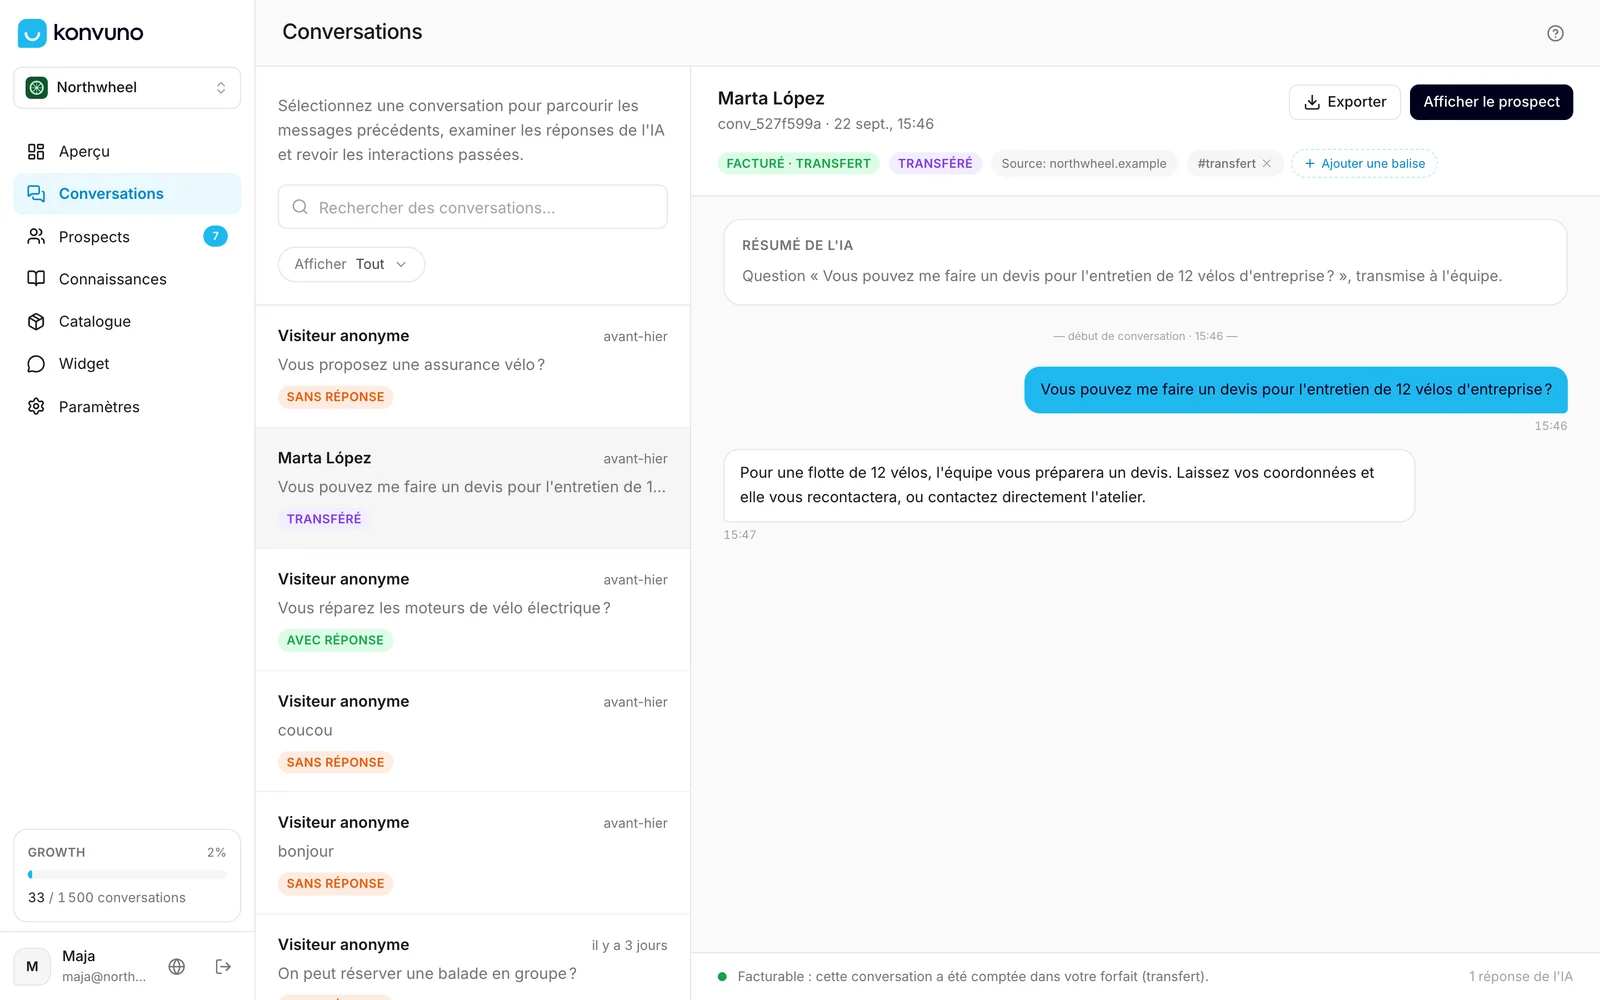
Task: Open the balade en groupe conversation
Action: pos(472,958)
